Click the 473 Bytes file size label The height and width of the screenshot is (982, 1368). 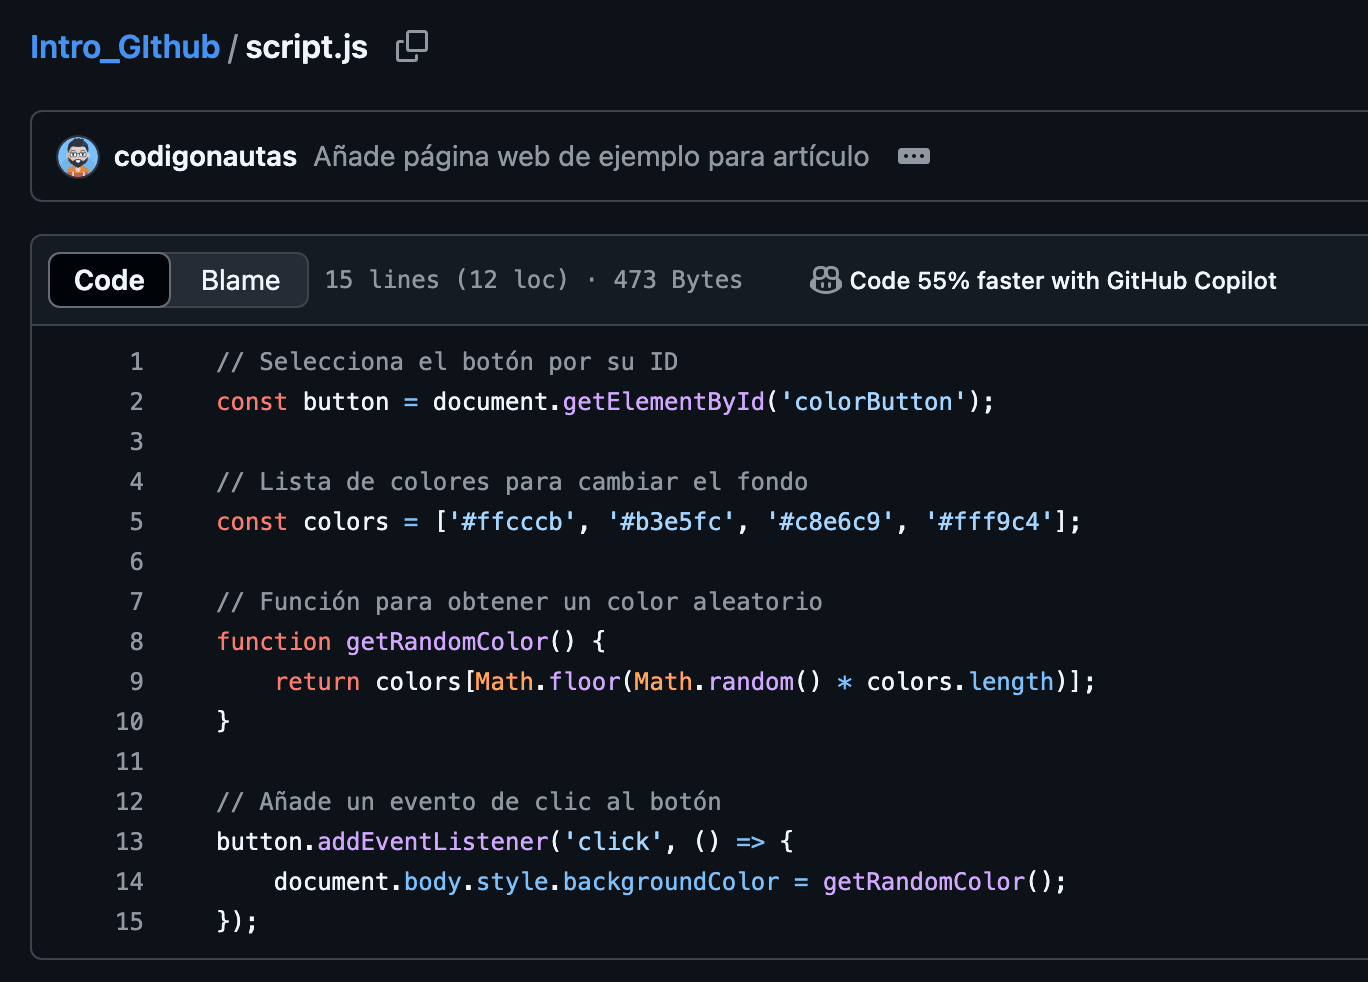tap(677, 280)
